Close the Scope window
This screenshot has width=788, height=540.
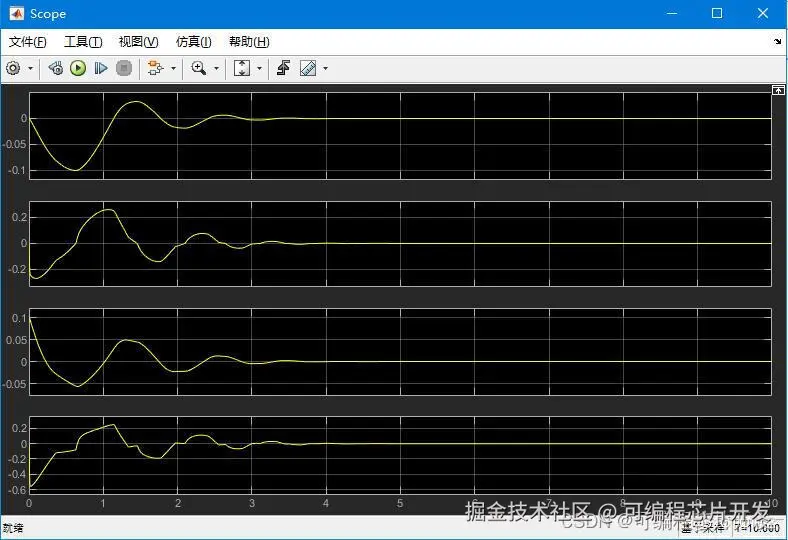[762, 14]
